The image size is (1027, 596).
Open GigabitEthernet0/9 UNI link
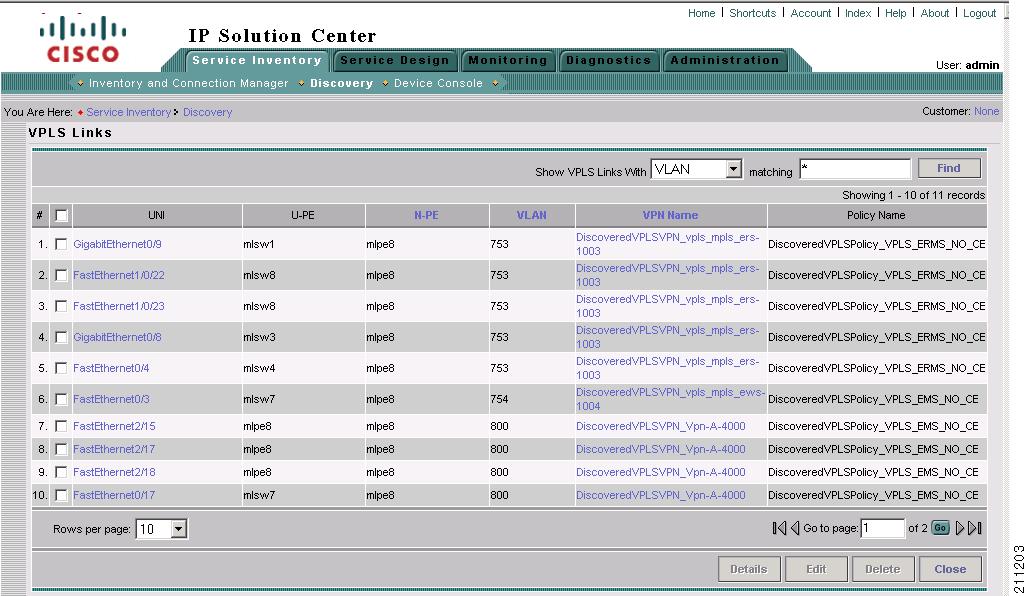[117, 244]
